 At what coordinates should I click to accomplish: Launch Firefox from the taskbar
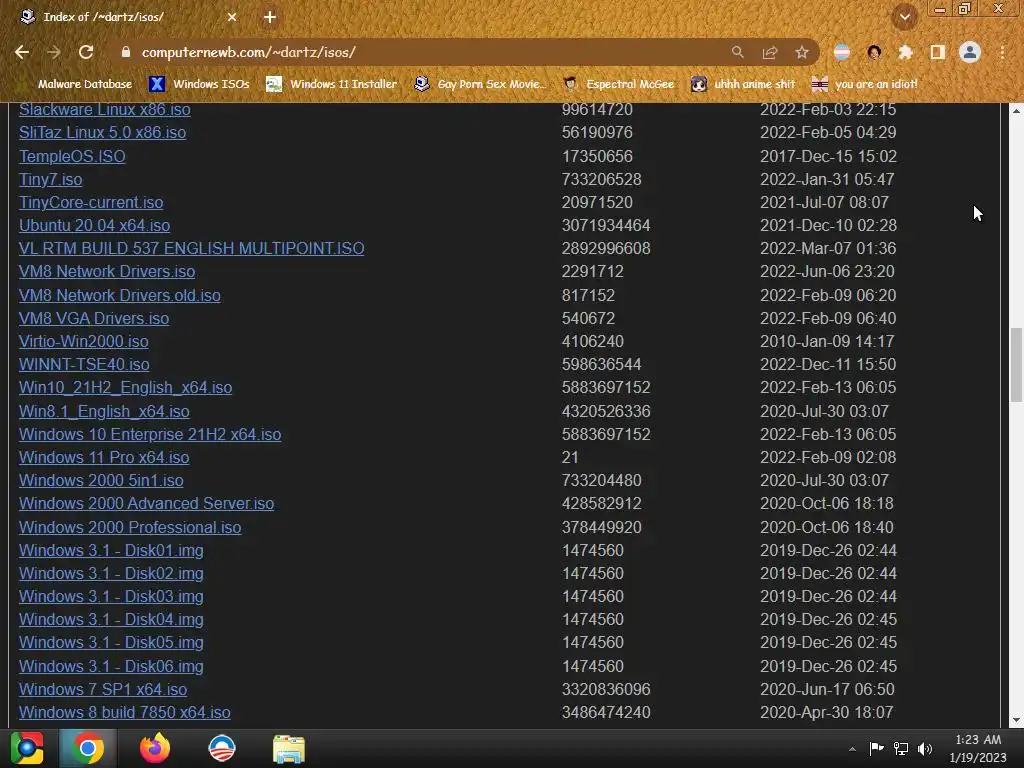(x=155, y=748)
